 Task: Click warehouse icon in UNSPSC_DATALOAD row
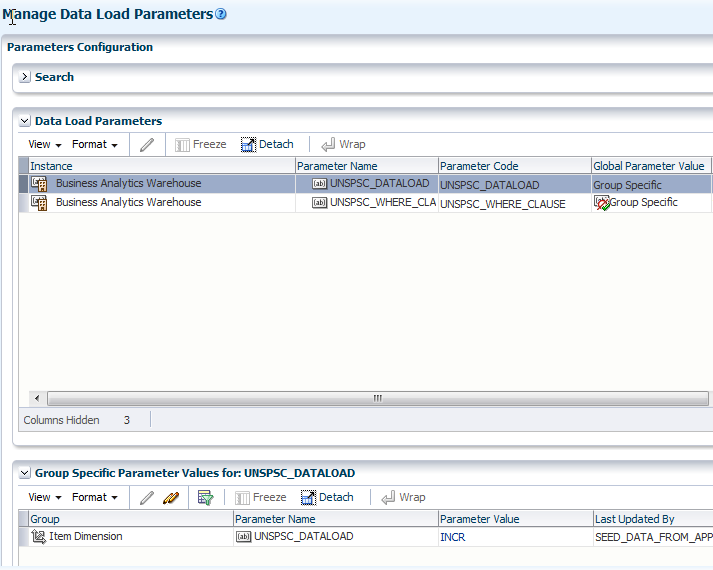tap(39, 184)
